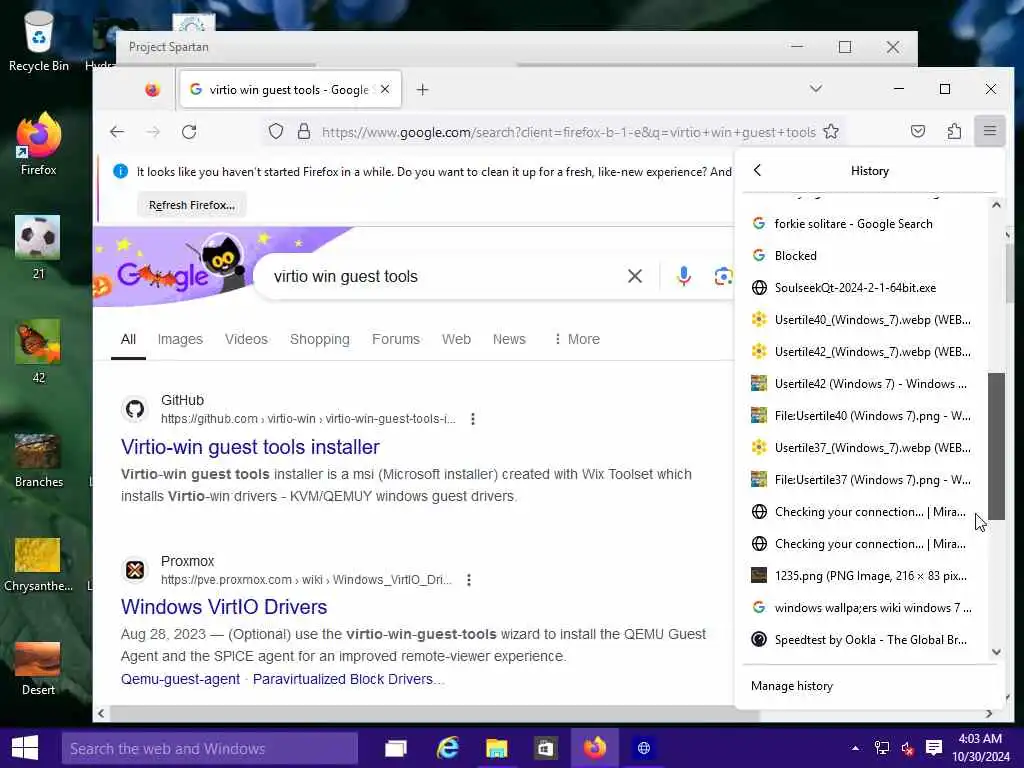1024x768 pixels.
Task: Click the GitHub favicon in results
Action: pyautogui.click(x=135, y=409)
